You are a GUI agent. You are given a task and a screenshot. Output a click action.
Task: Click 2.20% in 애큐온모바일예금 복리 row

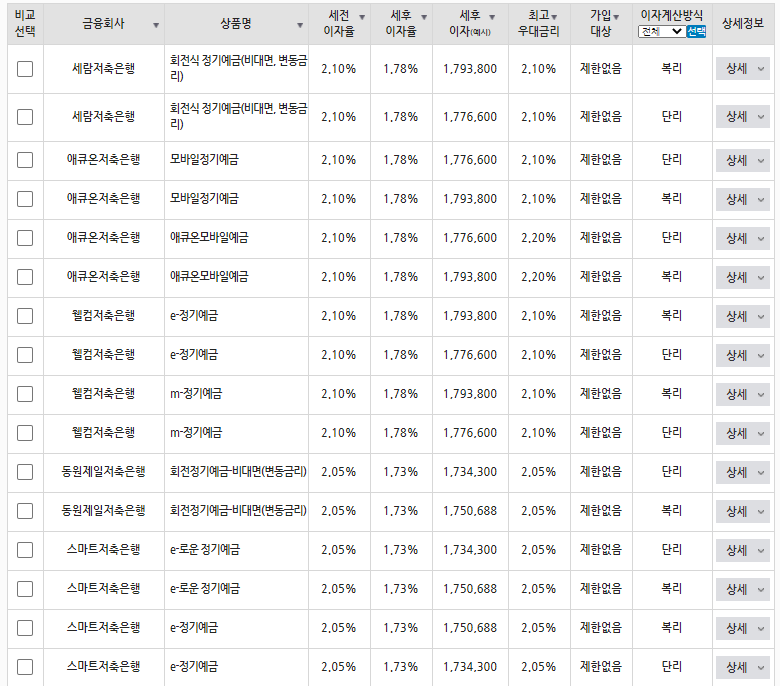[538, 277]
